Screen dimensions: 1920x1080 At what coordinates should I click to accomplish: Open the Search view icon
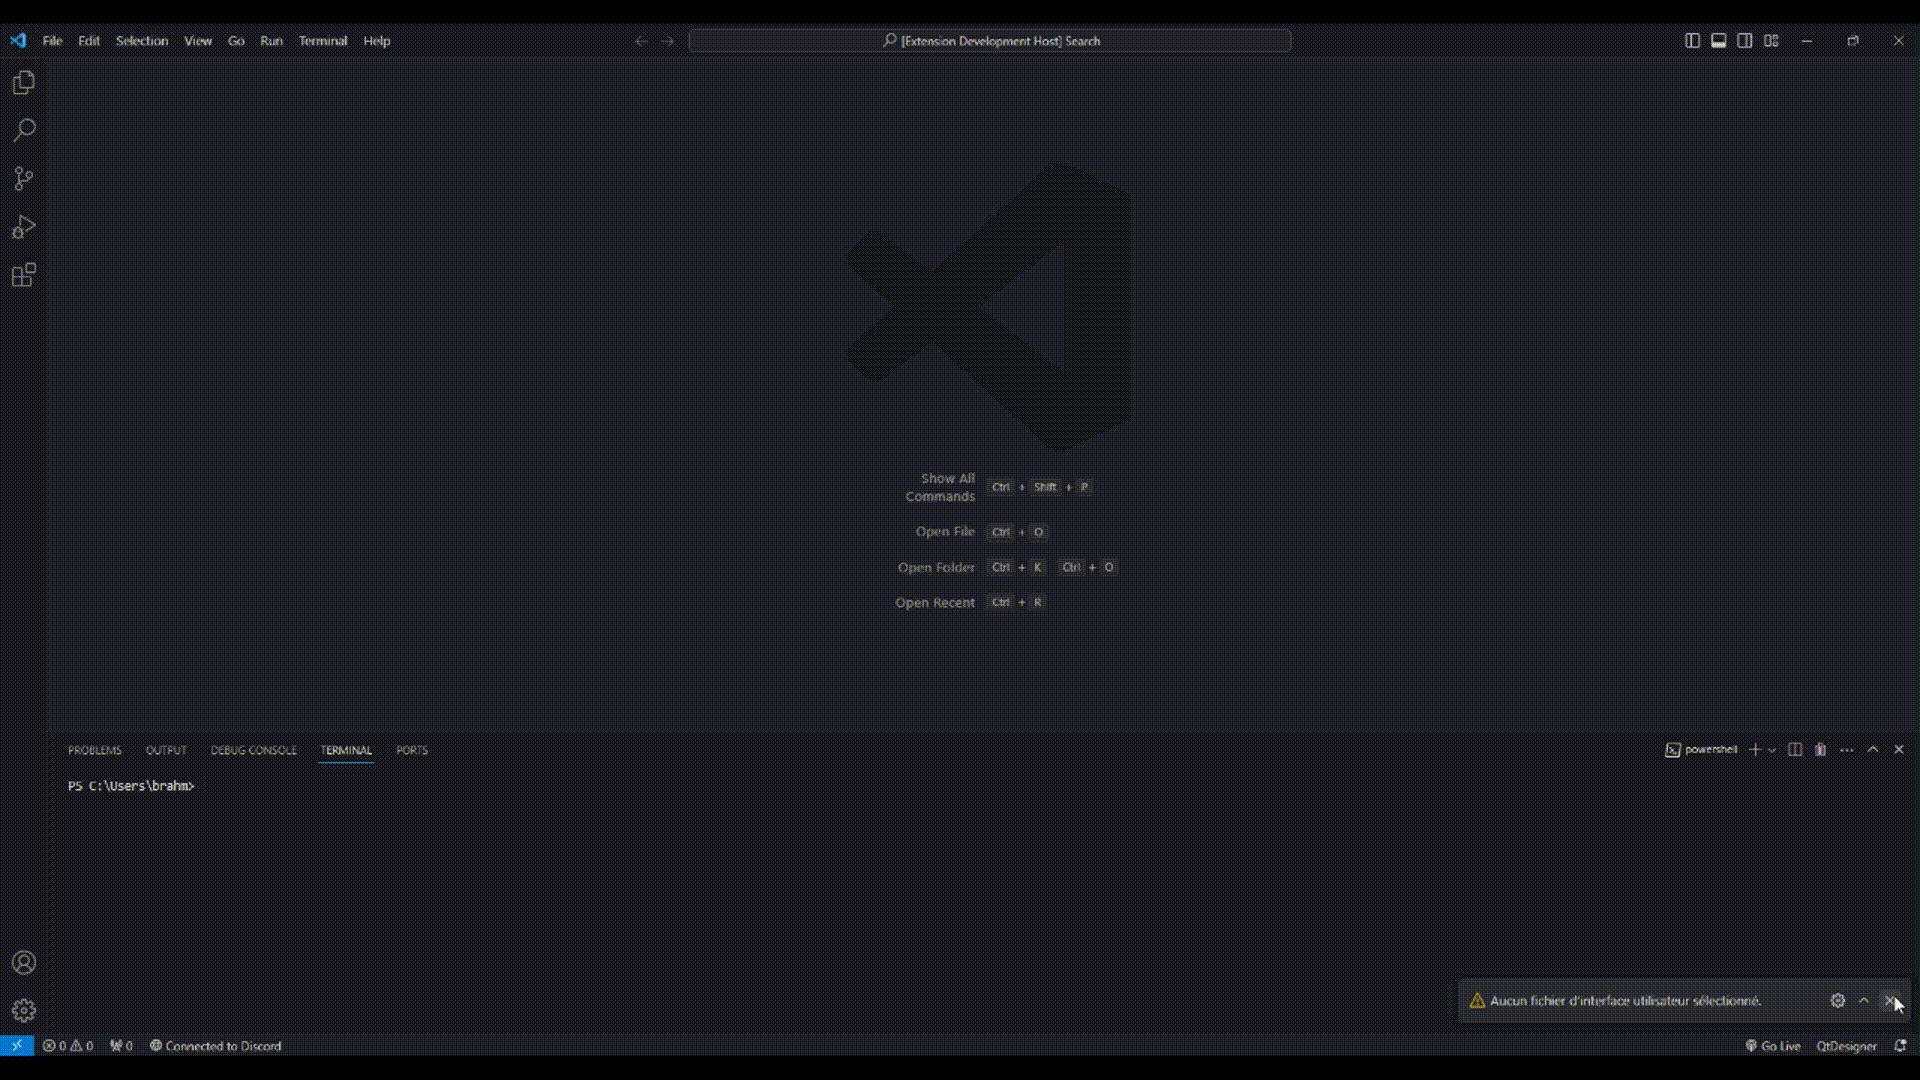point(24,131)
